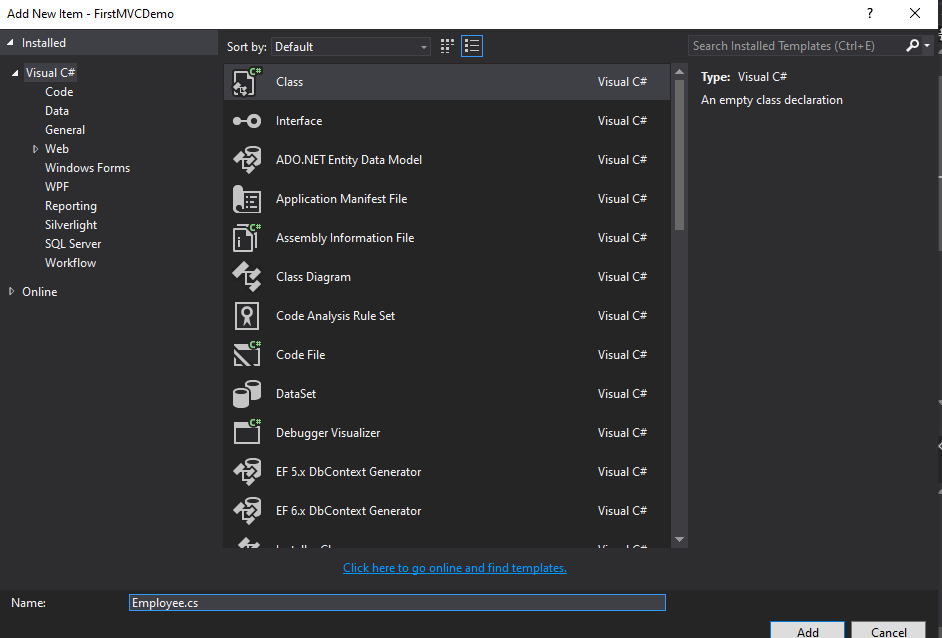Collapse the Visual C# tree node
Screen dimensions: 942x638
[x=15, y=73]
